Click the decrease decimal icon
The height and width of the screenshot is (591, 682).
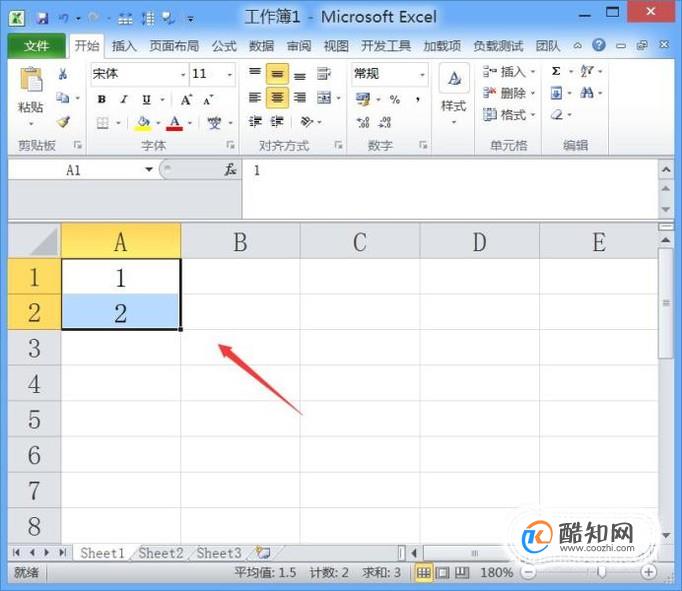385,123
